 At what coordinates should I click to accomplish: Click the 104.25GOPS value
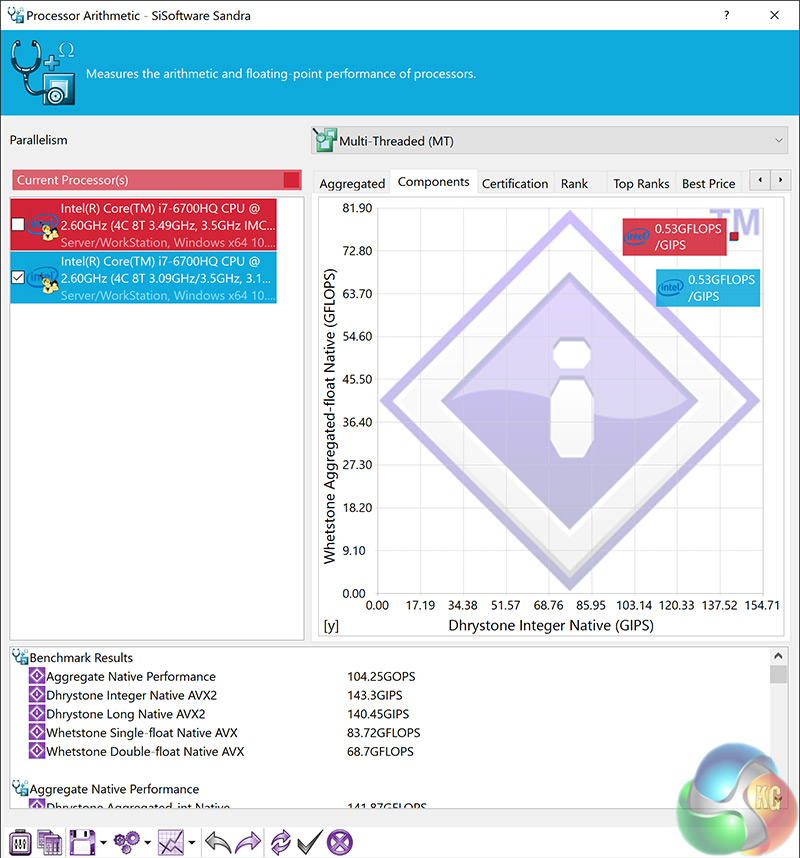[x=381, y=676]
